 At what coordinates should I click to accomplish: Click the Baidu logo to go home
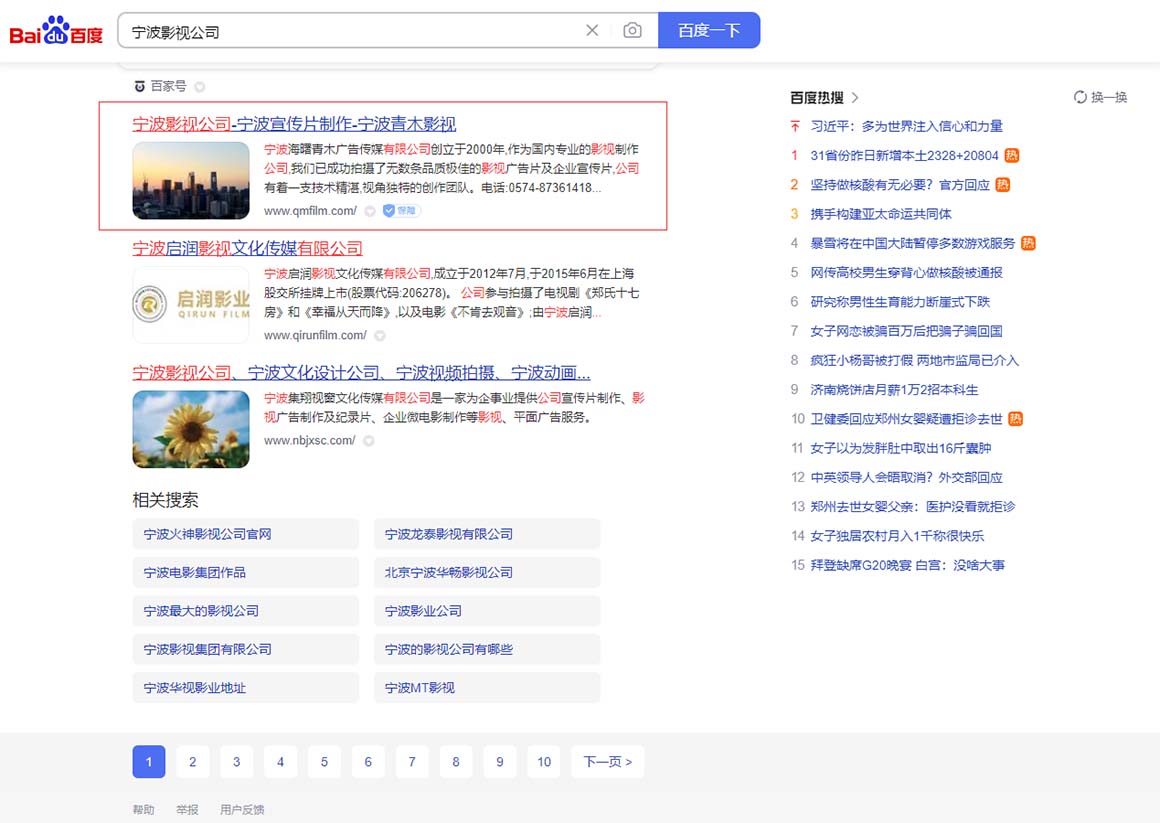click(x=57, y=31)
